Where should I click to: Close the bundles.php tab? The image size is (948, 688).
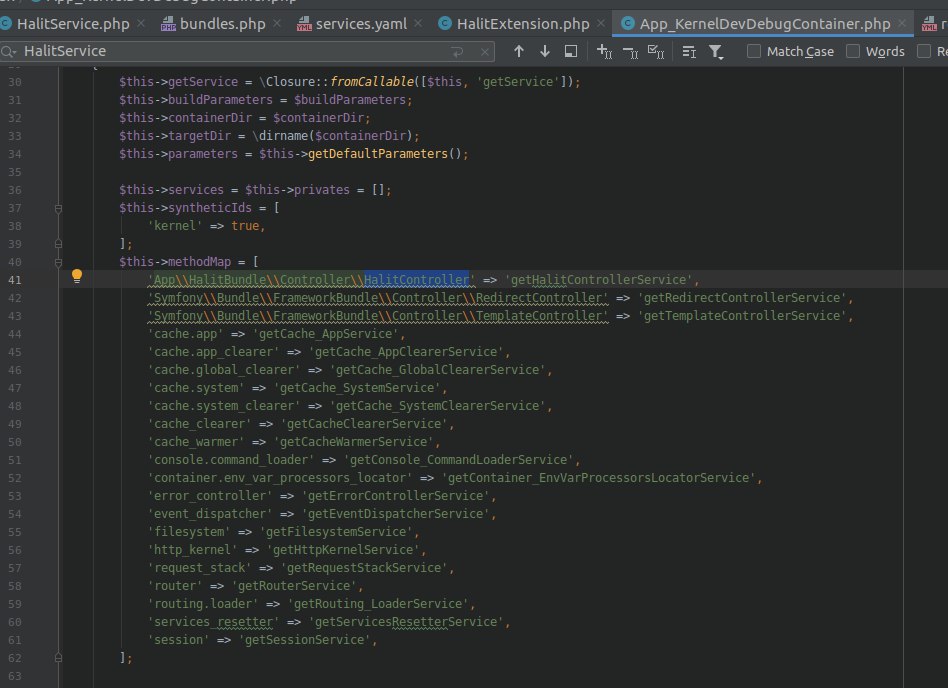point(277,23)
